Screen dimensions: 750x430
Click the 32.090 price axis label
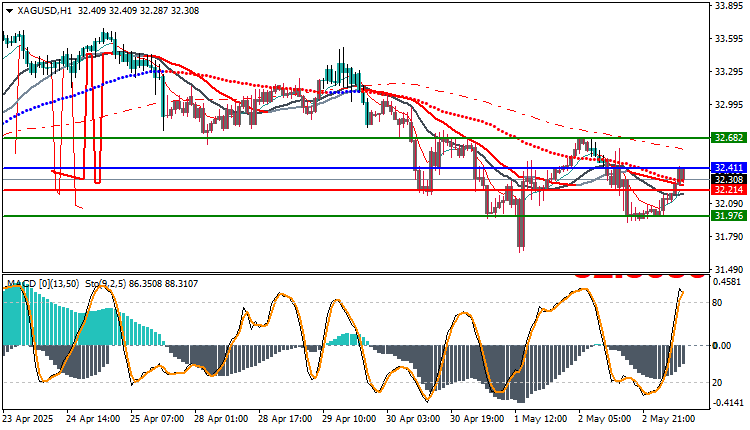pos(728,203)
